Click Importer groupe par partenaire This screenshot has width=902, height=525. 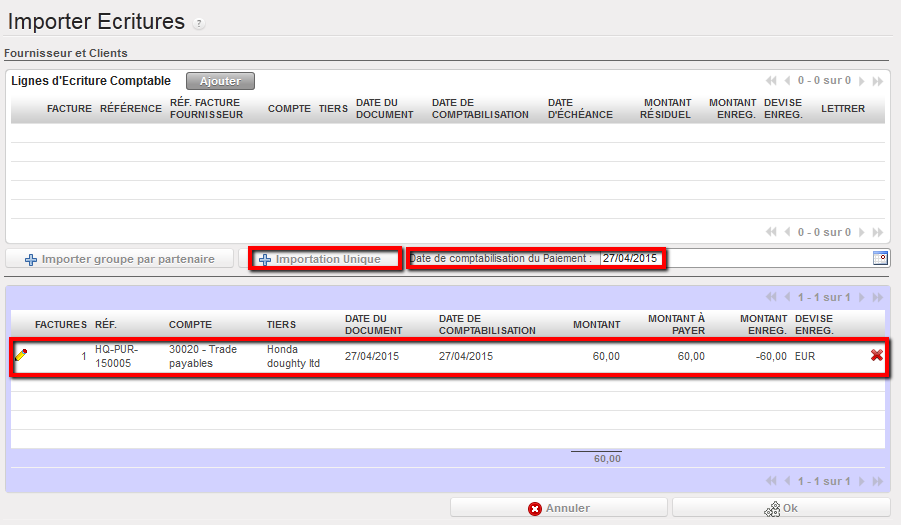click(x=120, y=259)
